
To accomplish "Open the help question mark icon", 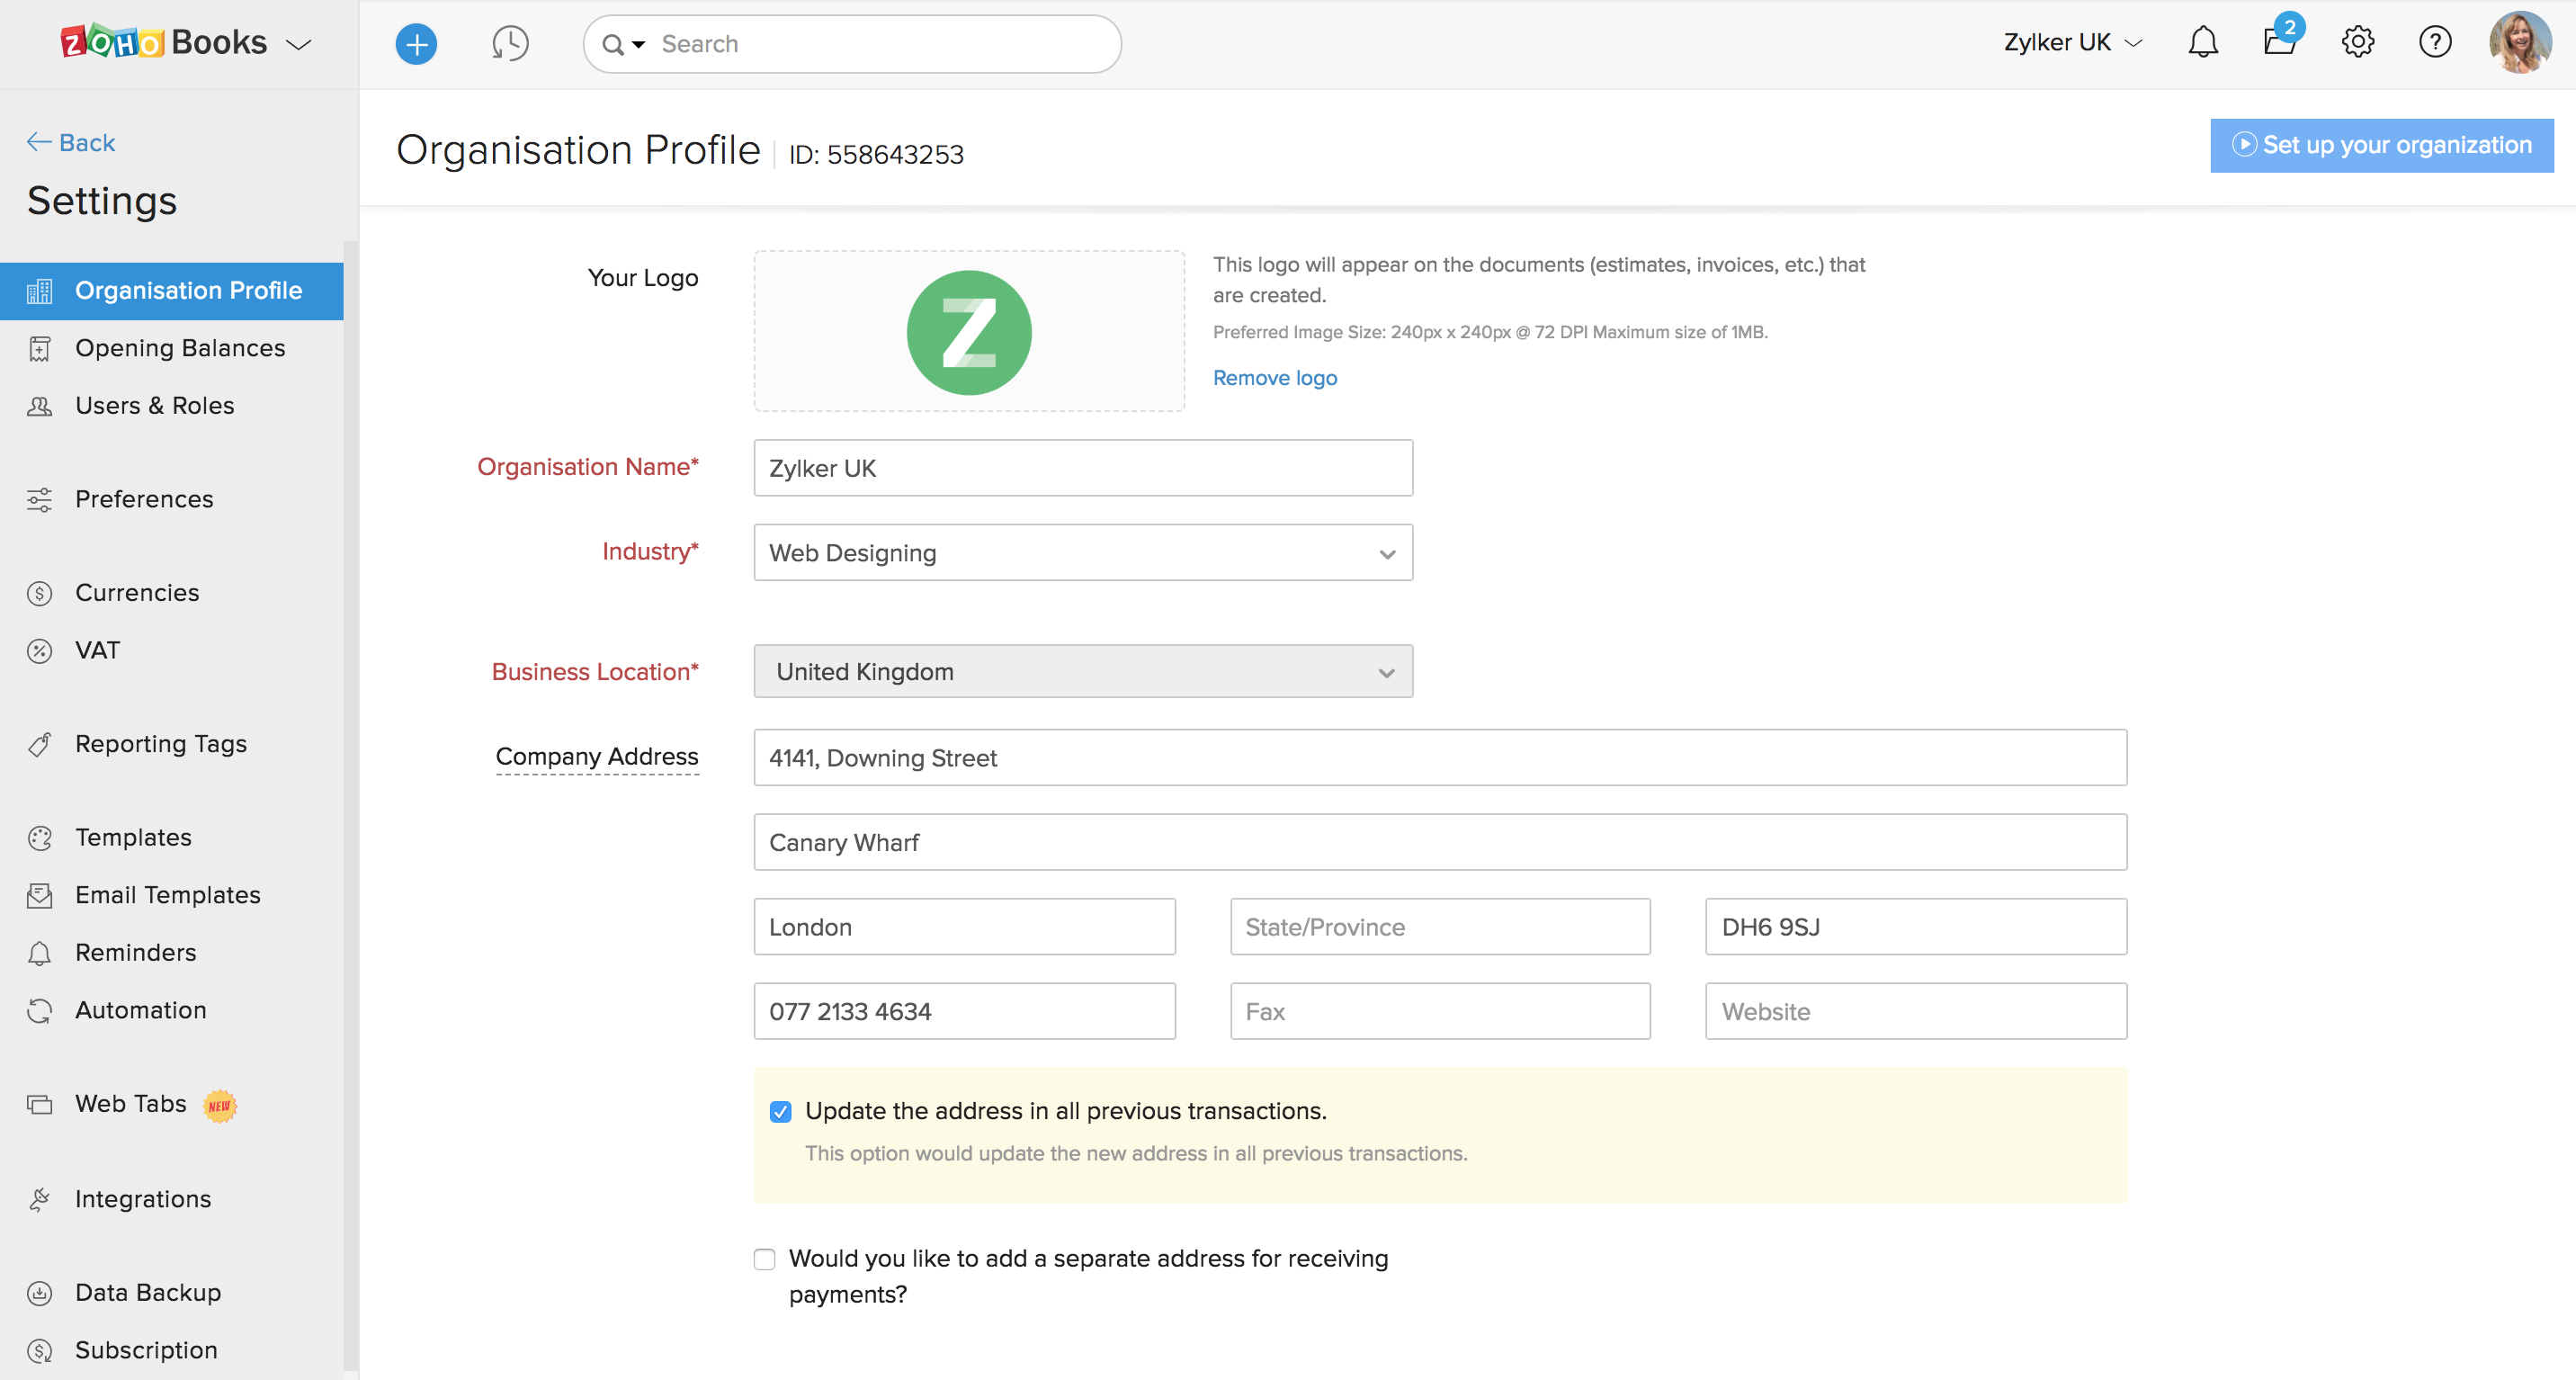I will click(2435, 42).
